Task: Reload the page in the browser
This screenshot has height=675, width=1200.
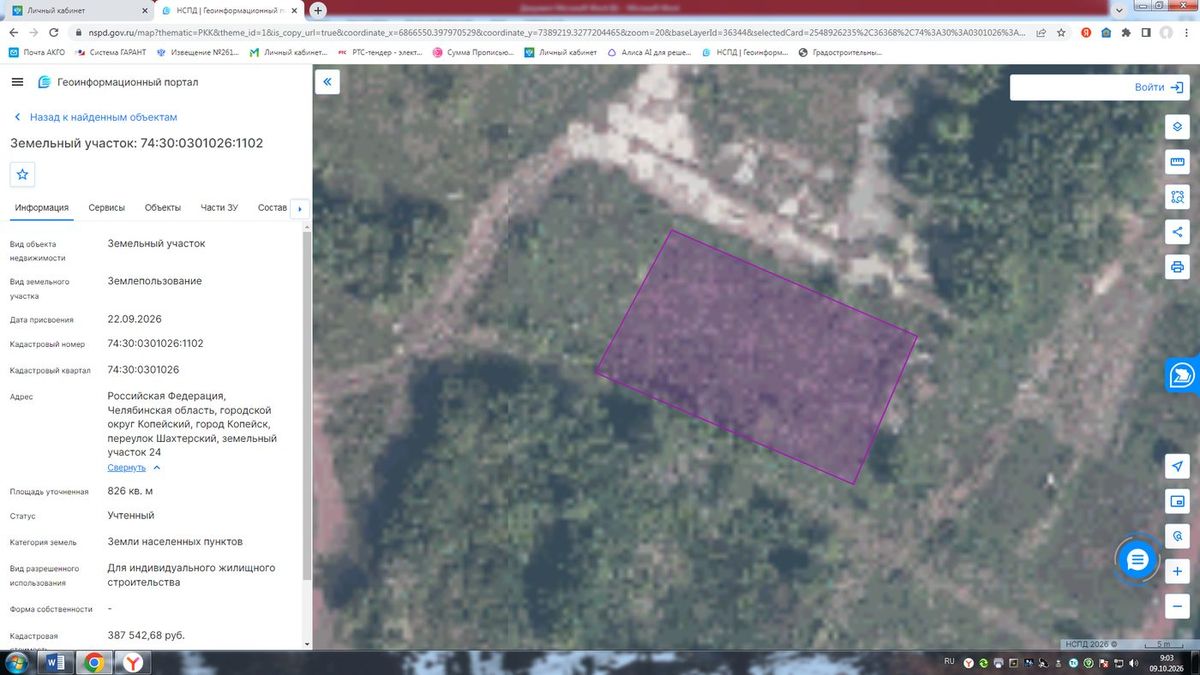Action: click(x=55, y=32)
